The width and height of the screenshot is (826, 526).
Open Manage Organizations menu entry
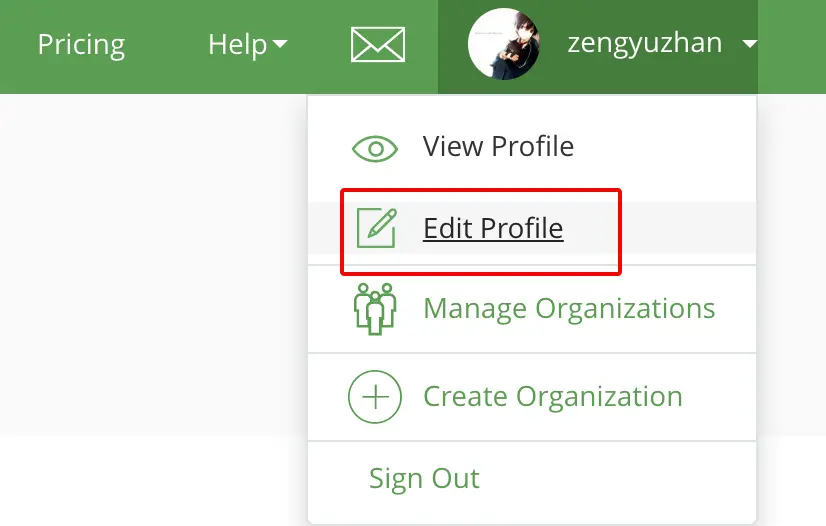569,309
